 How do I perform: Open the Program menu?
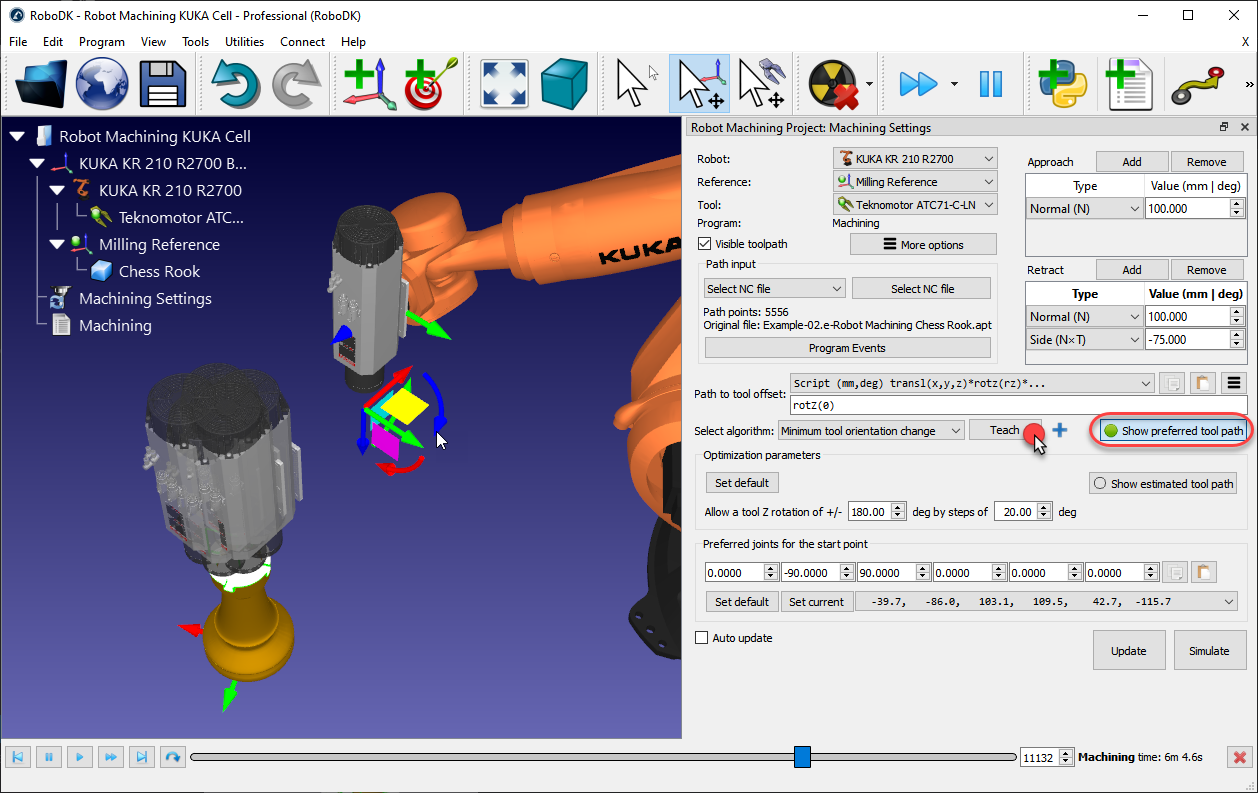coord(101,42)
